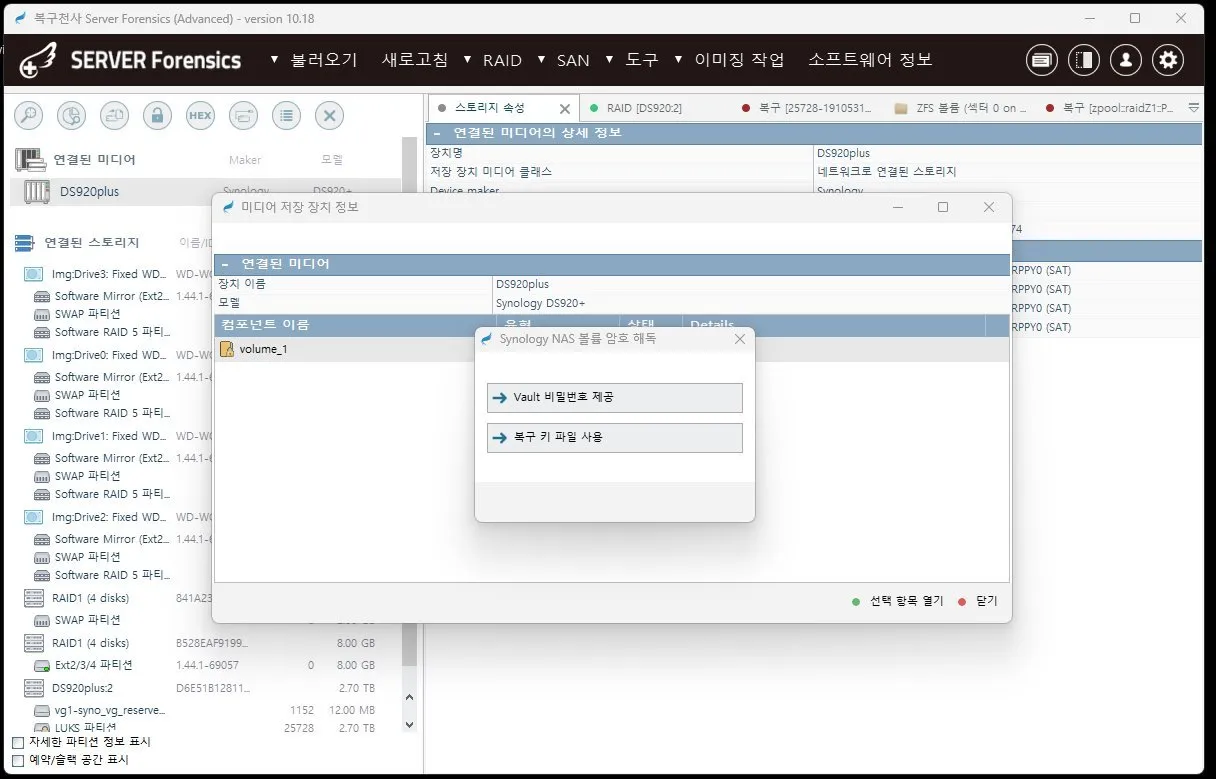This screenshot has height=779, width=1216.
Task: Open the dropdown arrow before SAN menu
Action: click(x=541, y=60)
